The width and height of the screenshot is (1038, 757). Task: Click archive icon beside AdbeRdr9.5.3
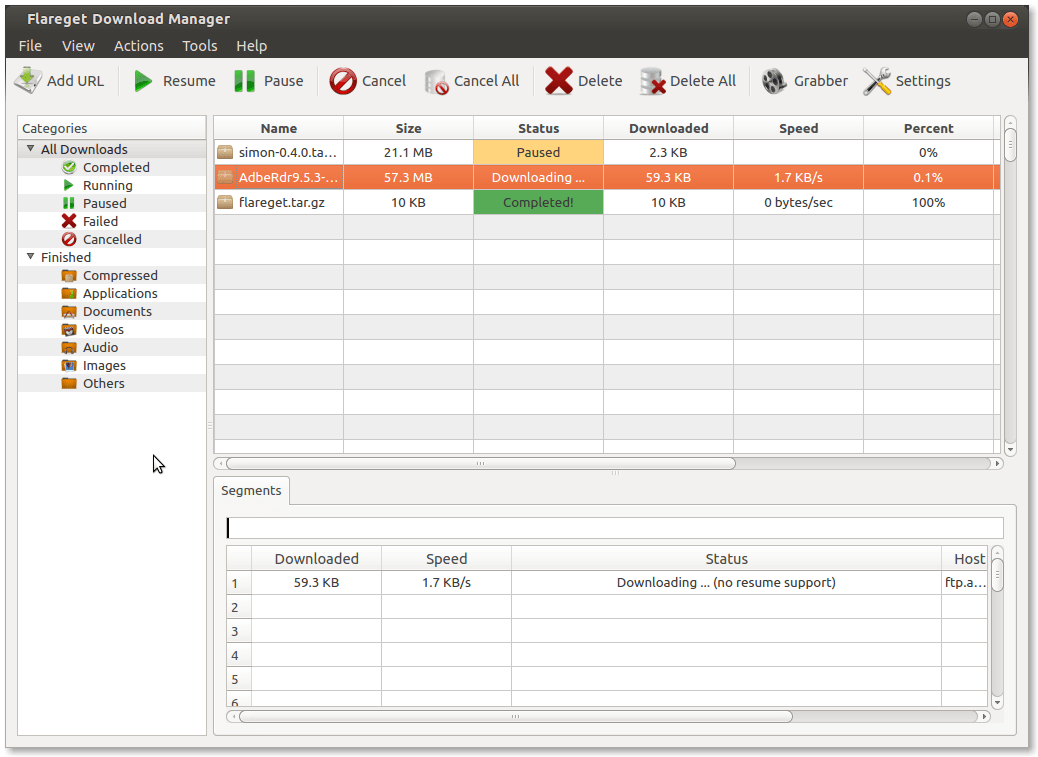pos(225,177)
